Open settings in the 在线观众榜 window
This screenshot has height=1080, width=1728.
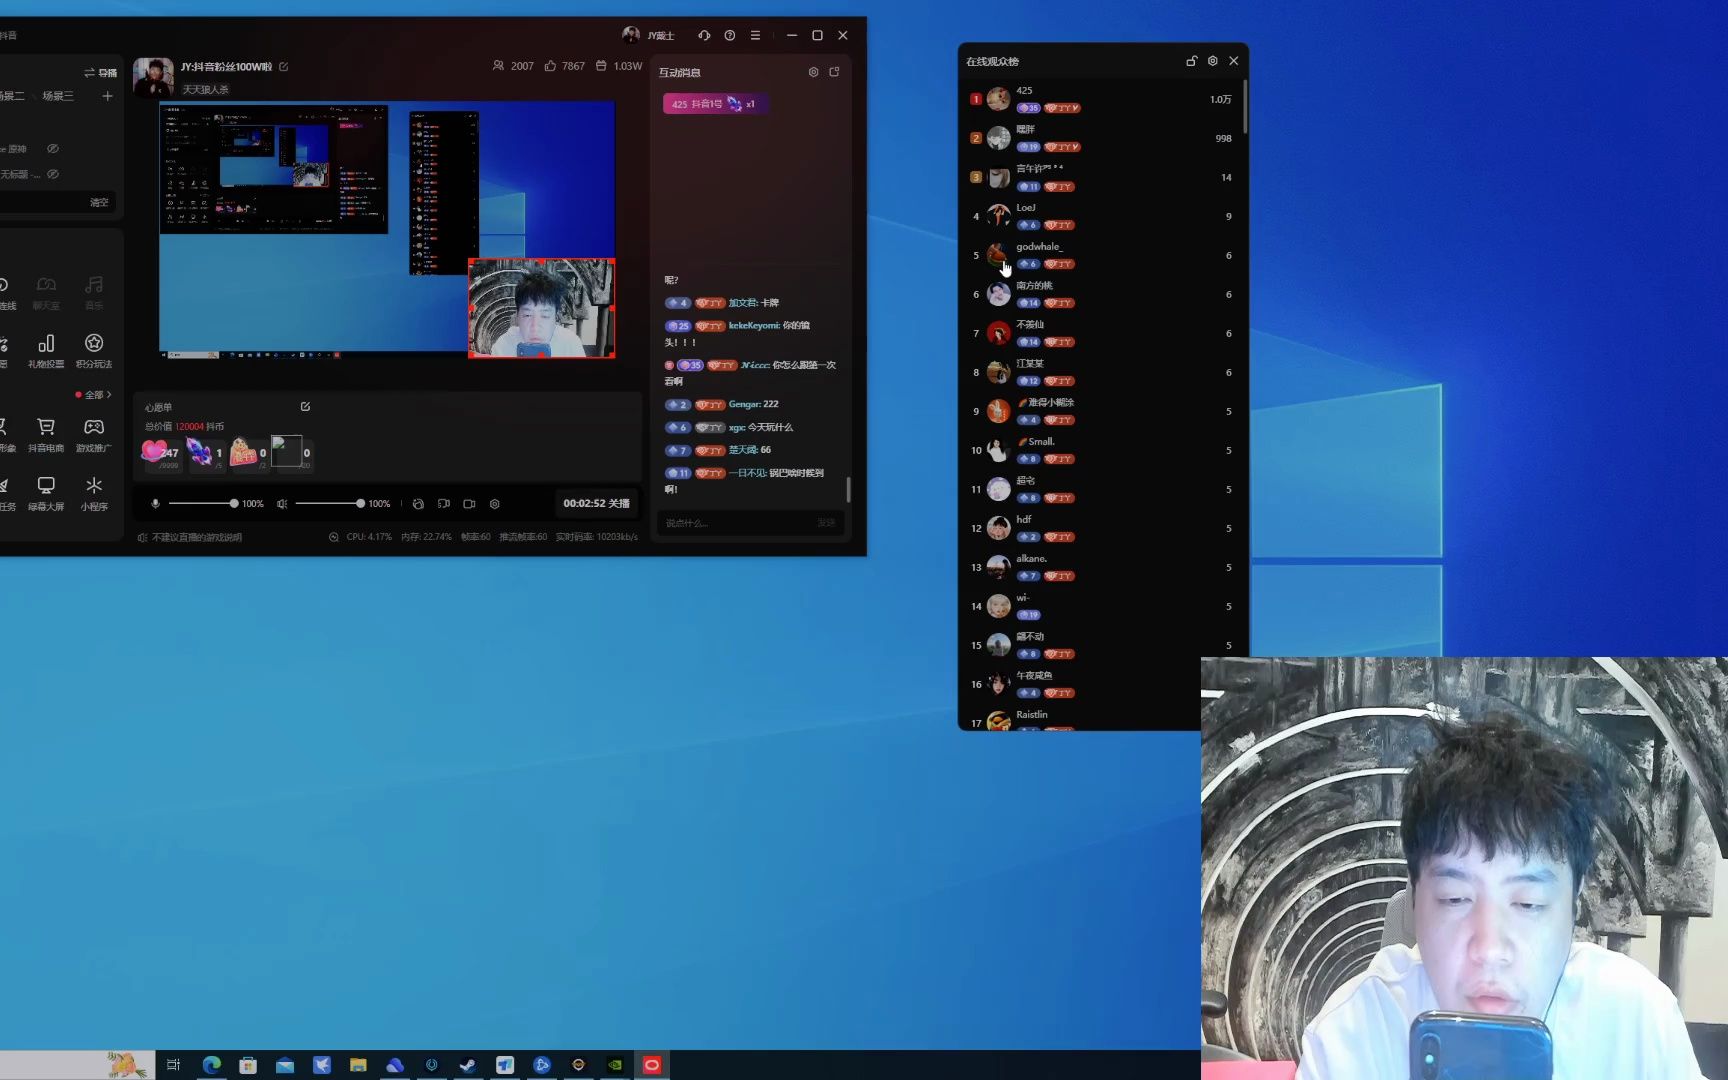(1213, 61)
